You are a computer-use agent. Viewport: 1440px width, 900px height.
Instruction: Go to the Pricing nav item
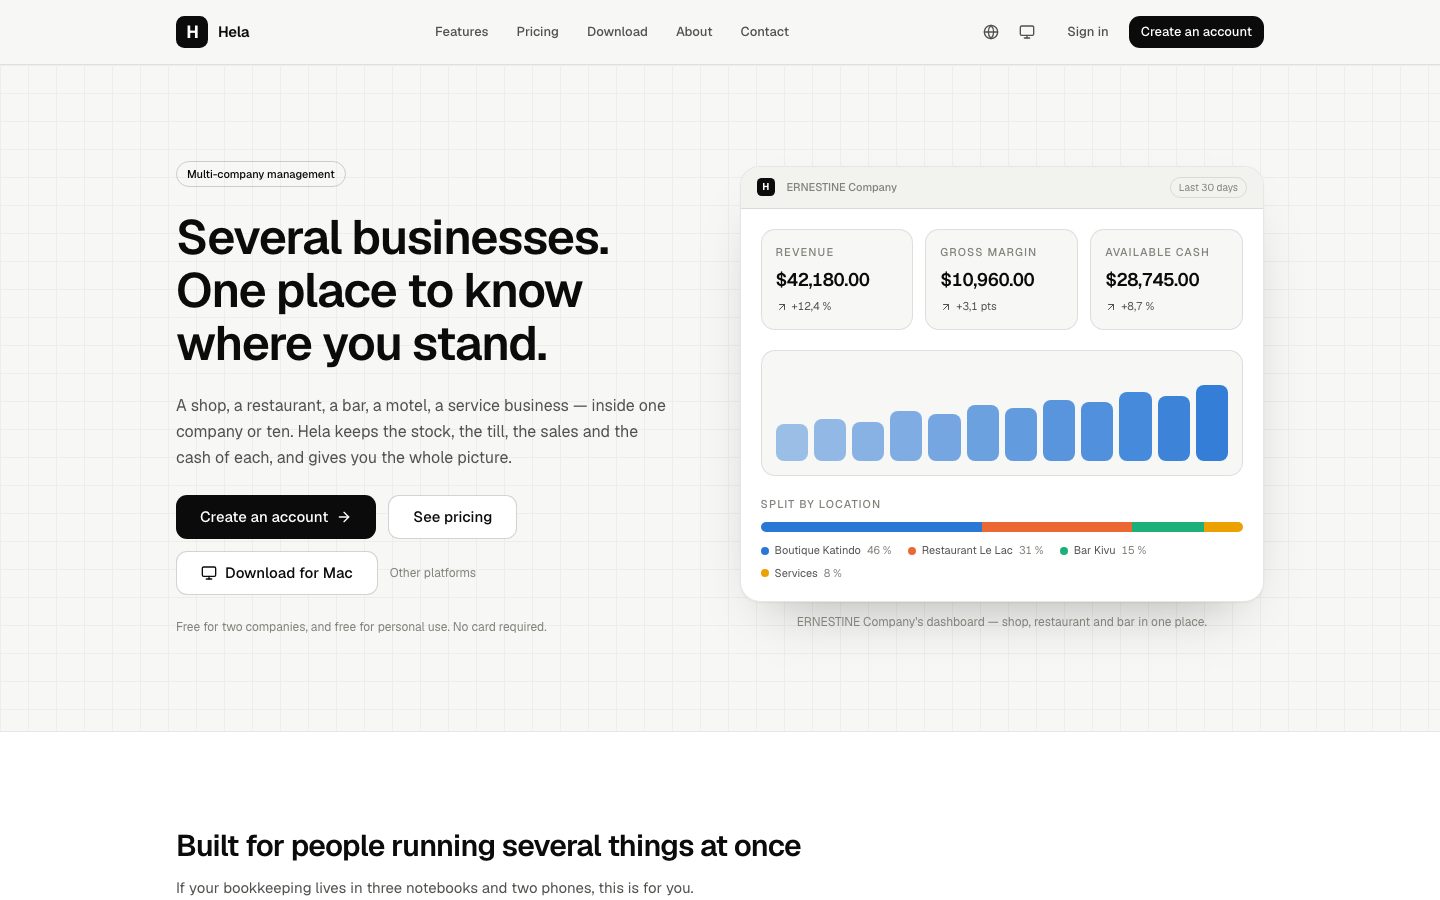pyautogui.click(x=537, y=32)
